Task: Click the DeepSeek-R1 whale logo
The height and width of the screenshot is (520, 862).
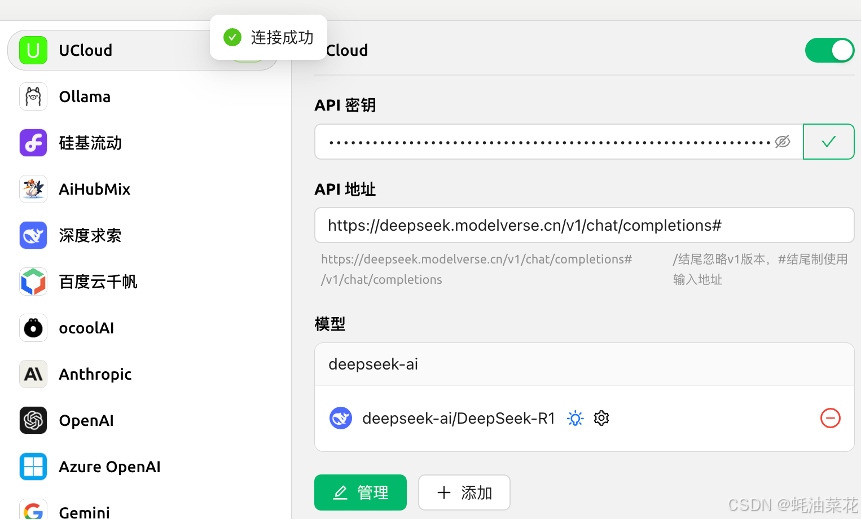Action: tap(341, 418)
